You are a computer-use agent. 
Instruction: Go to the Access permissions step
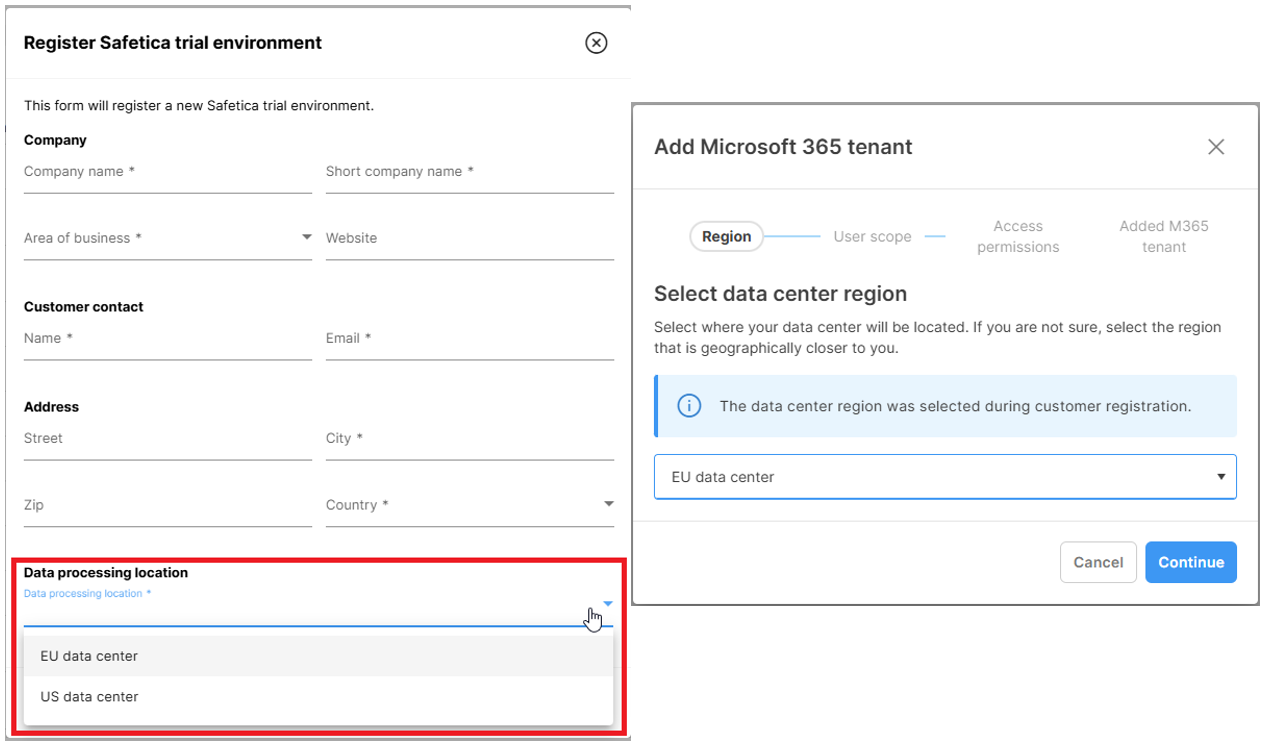pyautogui.click(x=1017, y=236)
